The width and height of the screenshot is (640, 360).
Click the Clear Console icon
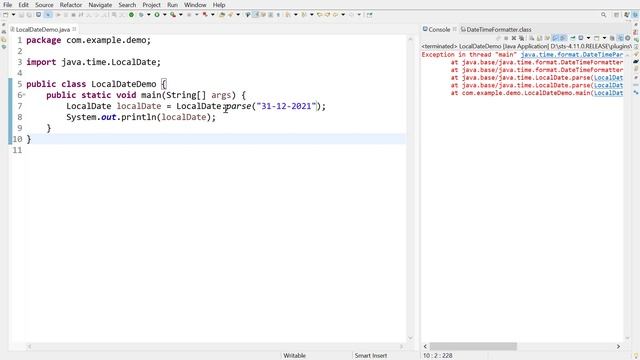(531, 38)
